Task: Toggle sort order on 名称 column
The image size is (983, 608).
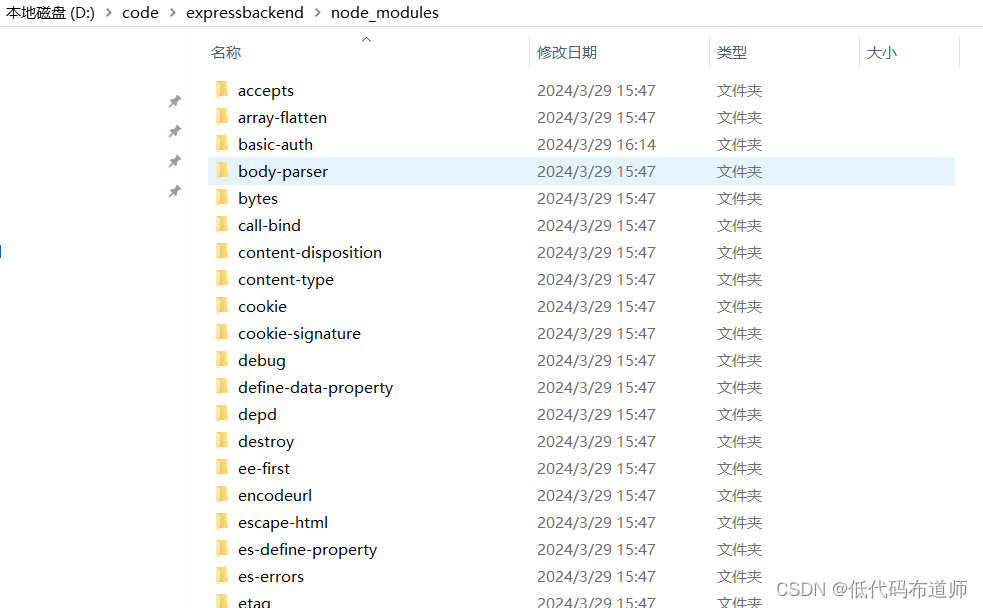Action: [x=225, y=52]
